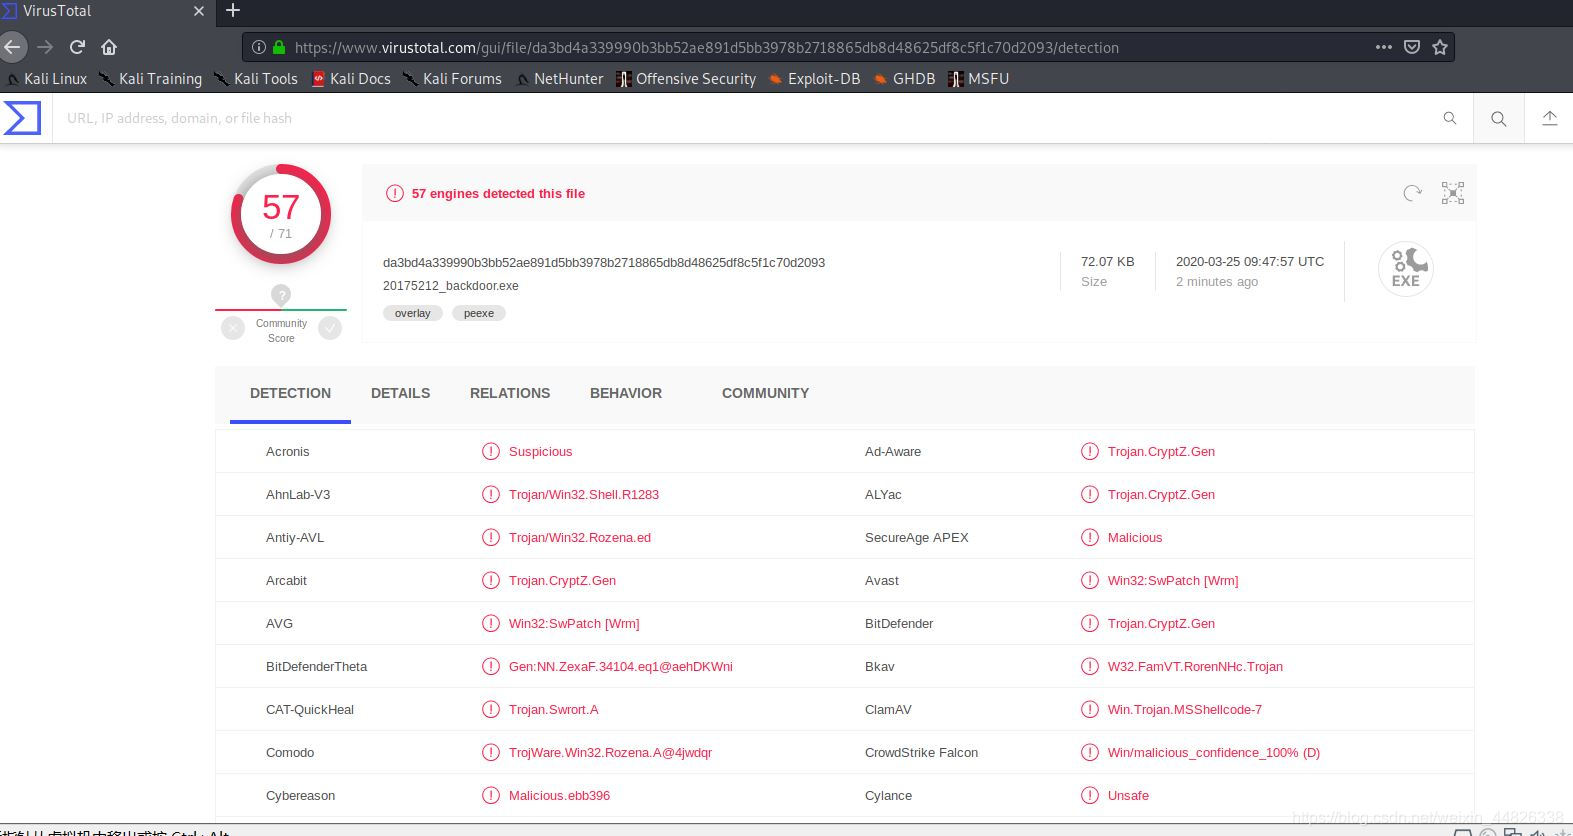
Task: Click the overlay tag
Action: 412,313
